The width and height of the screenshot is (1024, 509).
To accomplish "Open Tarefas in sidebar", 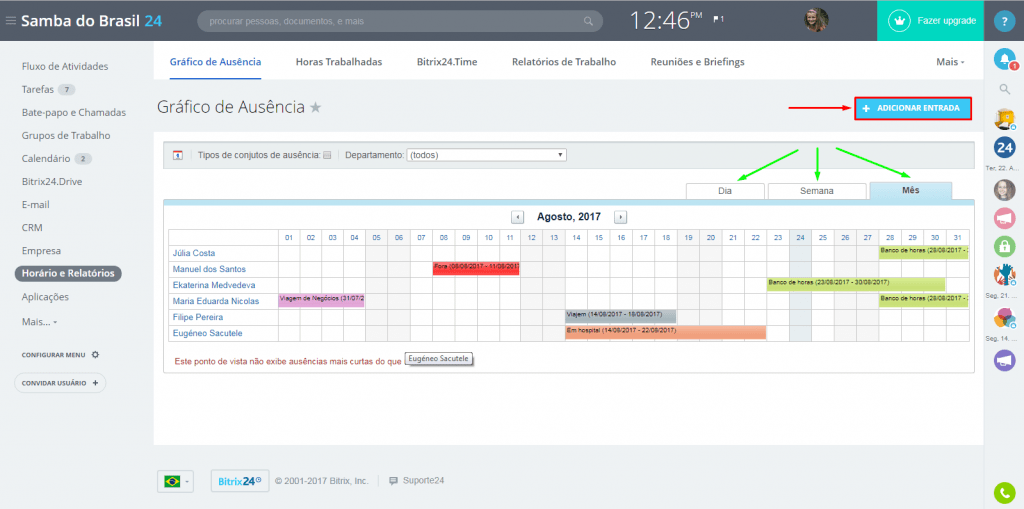I will [38, 89].
